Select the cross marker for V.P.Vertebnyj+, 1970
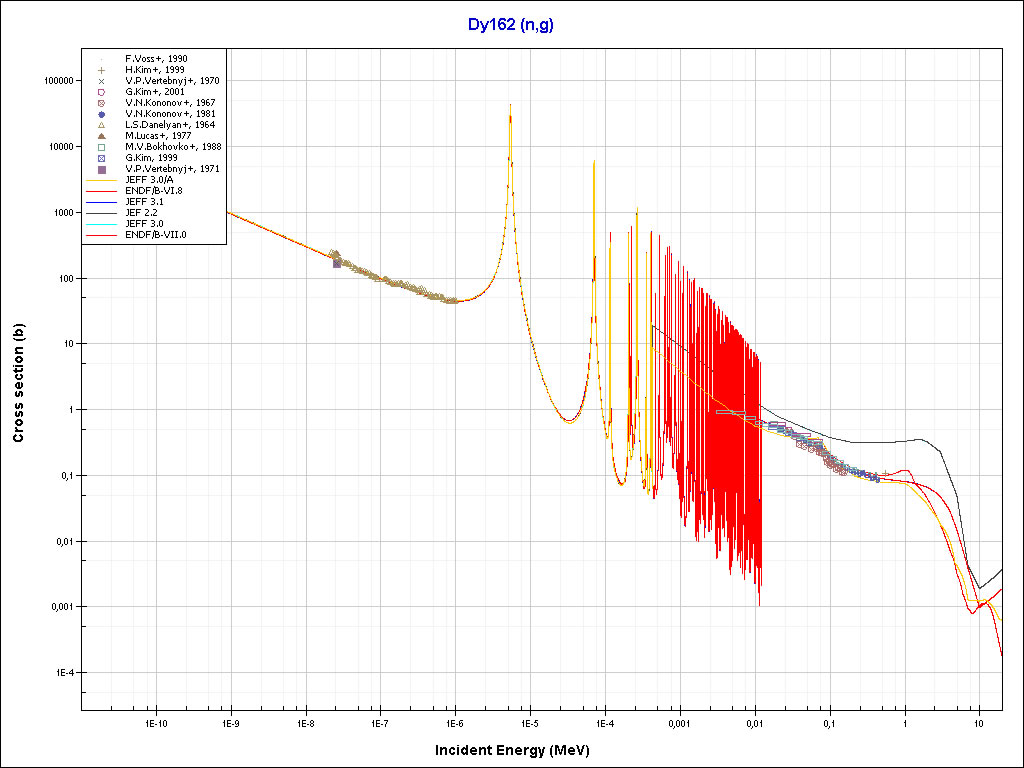 (102, 81)
